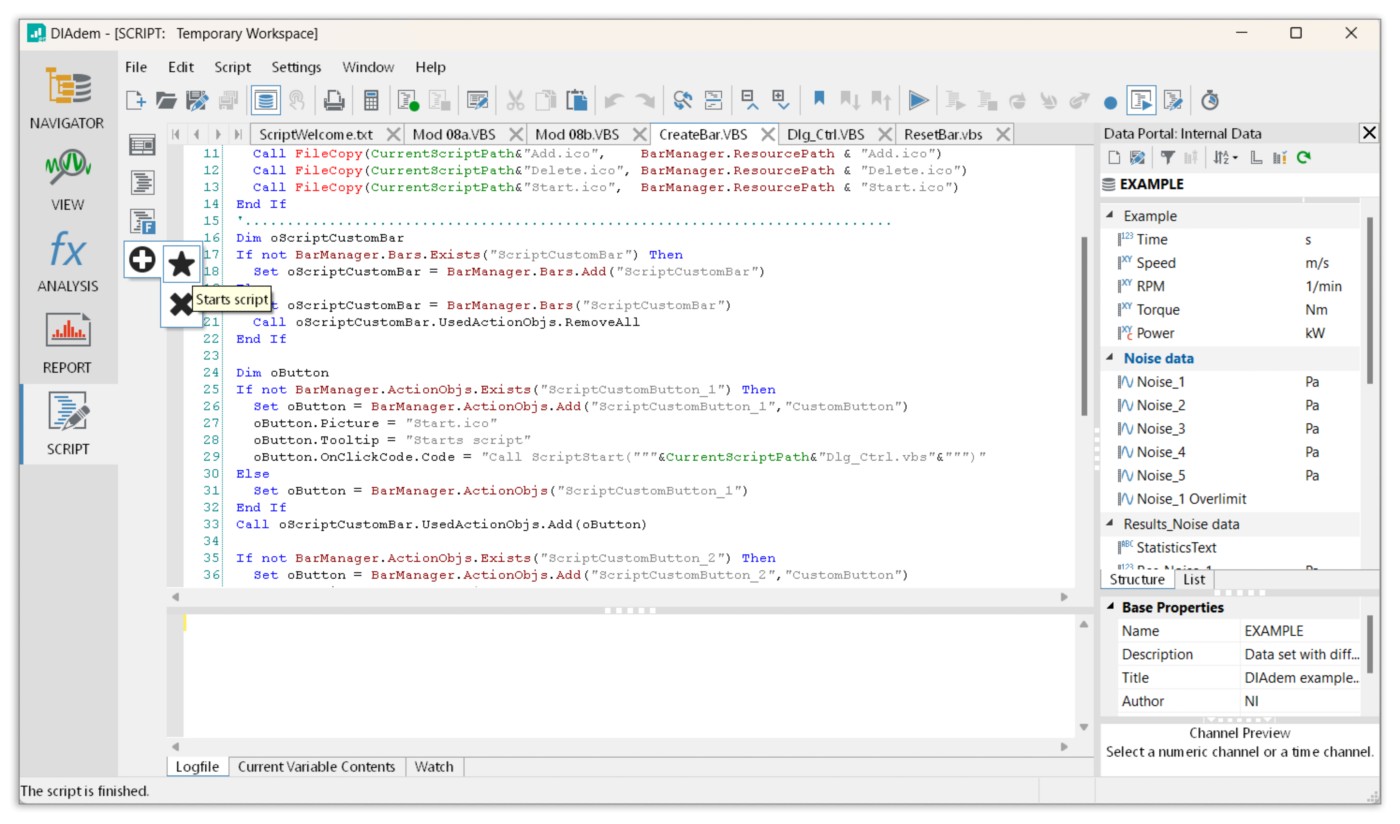This screenshot has width=1400, height=824.
Task: Toggle the breakpoint blue dot button
Action: click(1110, 101)
